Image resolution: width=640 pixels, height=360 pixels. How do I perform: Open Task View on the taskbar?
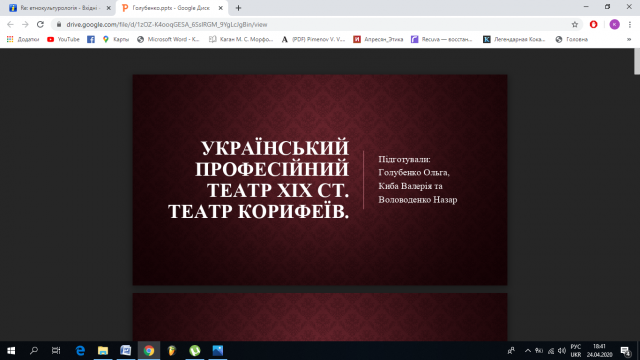click(x=56, y=351)
